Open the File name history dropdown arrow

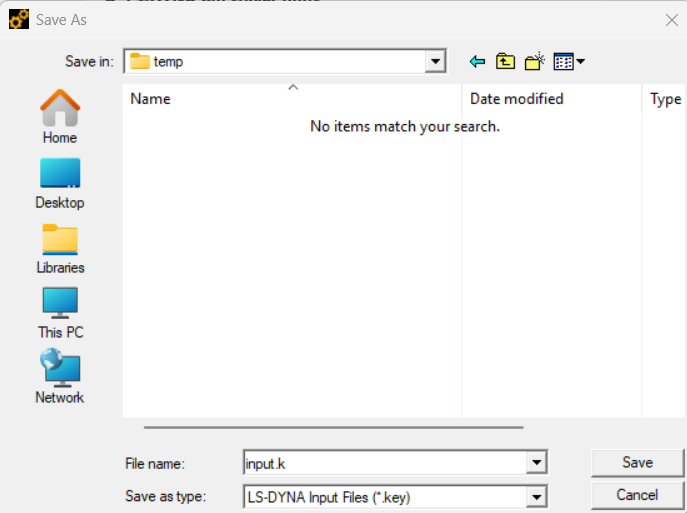click(537, 463)
